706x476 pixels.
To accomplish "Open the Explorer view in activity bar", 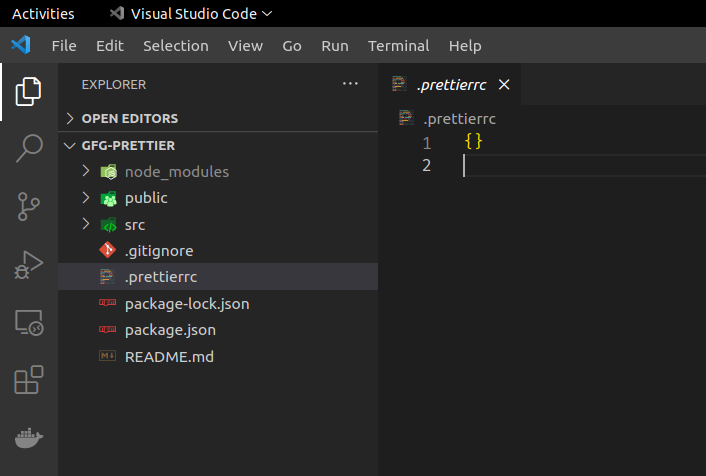I will click(x=29, y=92).
